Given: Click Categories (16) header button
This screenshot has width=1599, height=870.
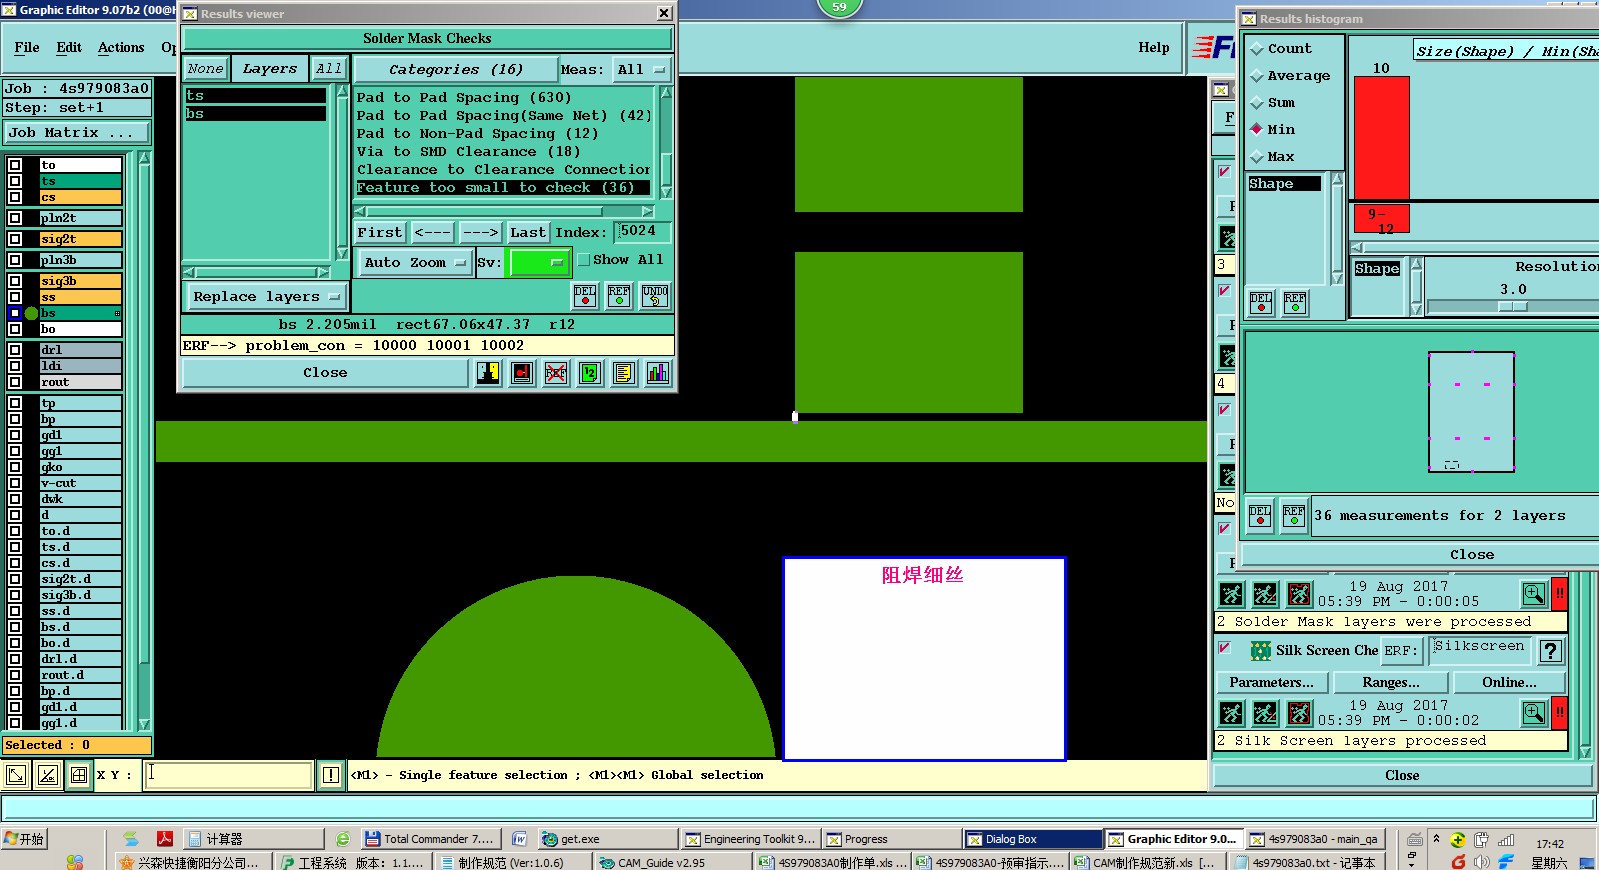Looking at the screenshot, I should 456,69.
